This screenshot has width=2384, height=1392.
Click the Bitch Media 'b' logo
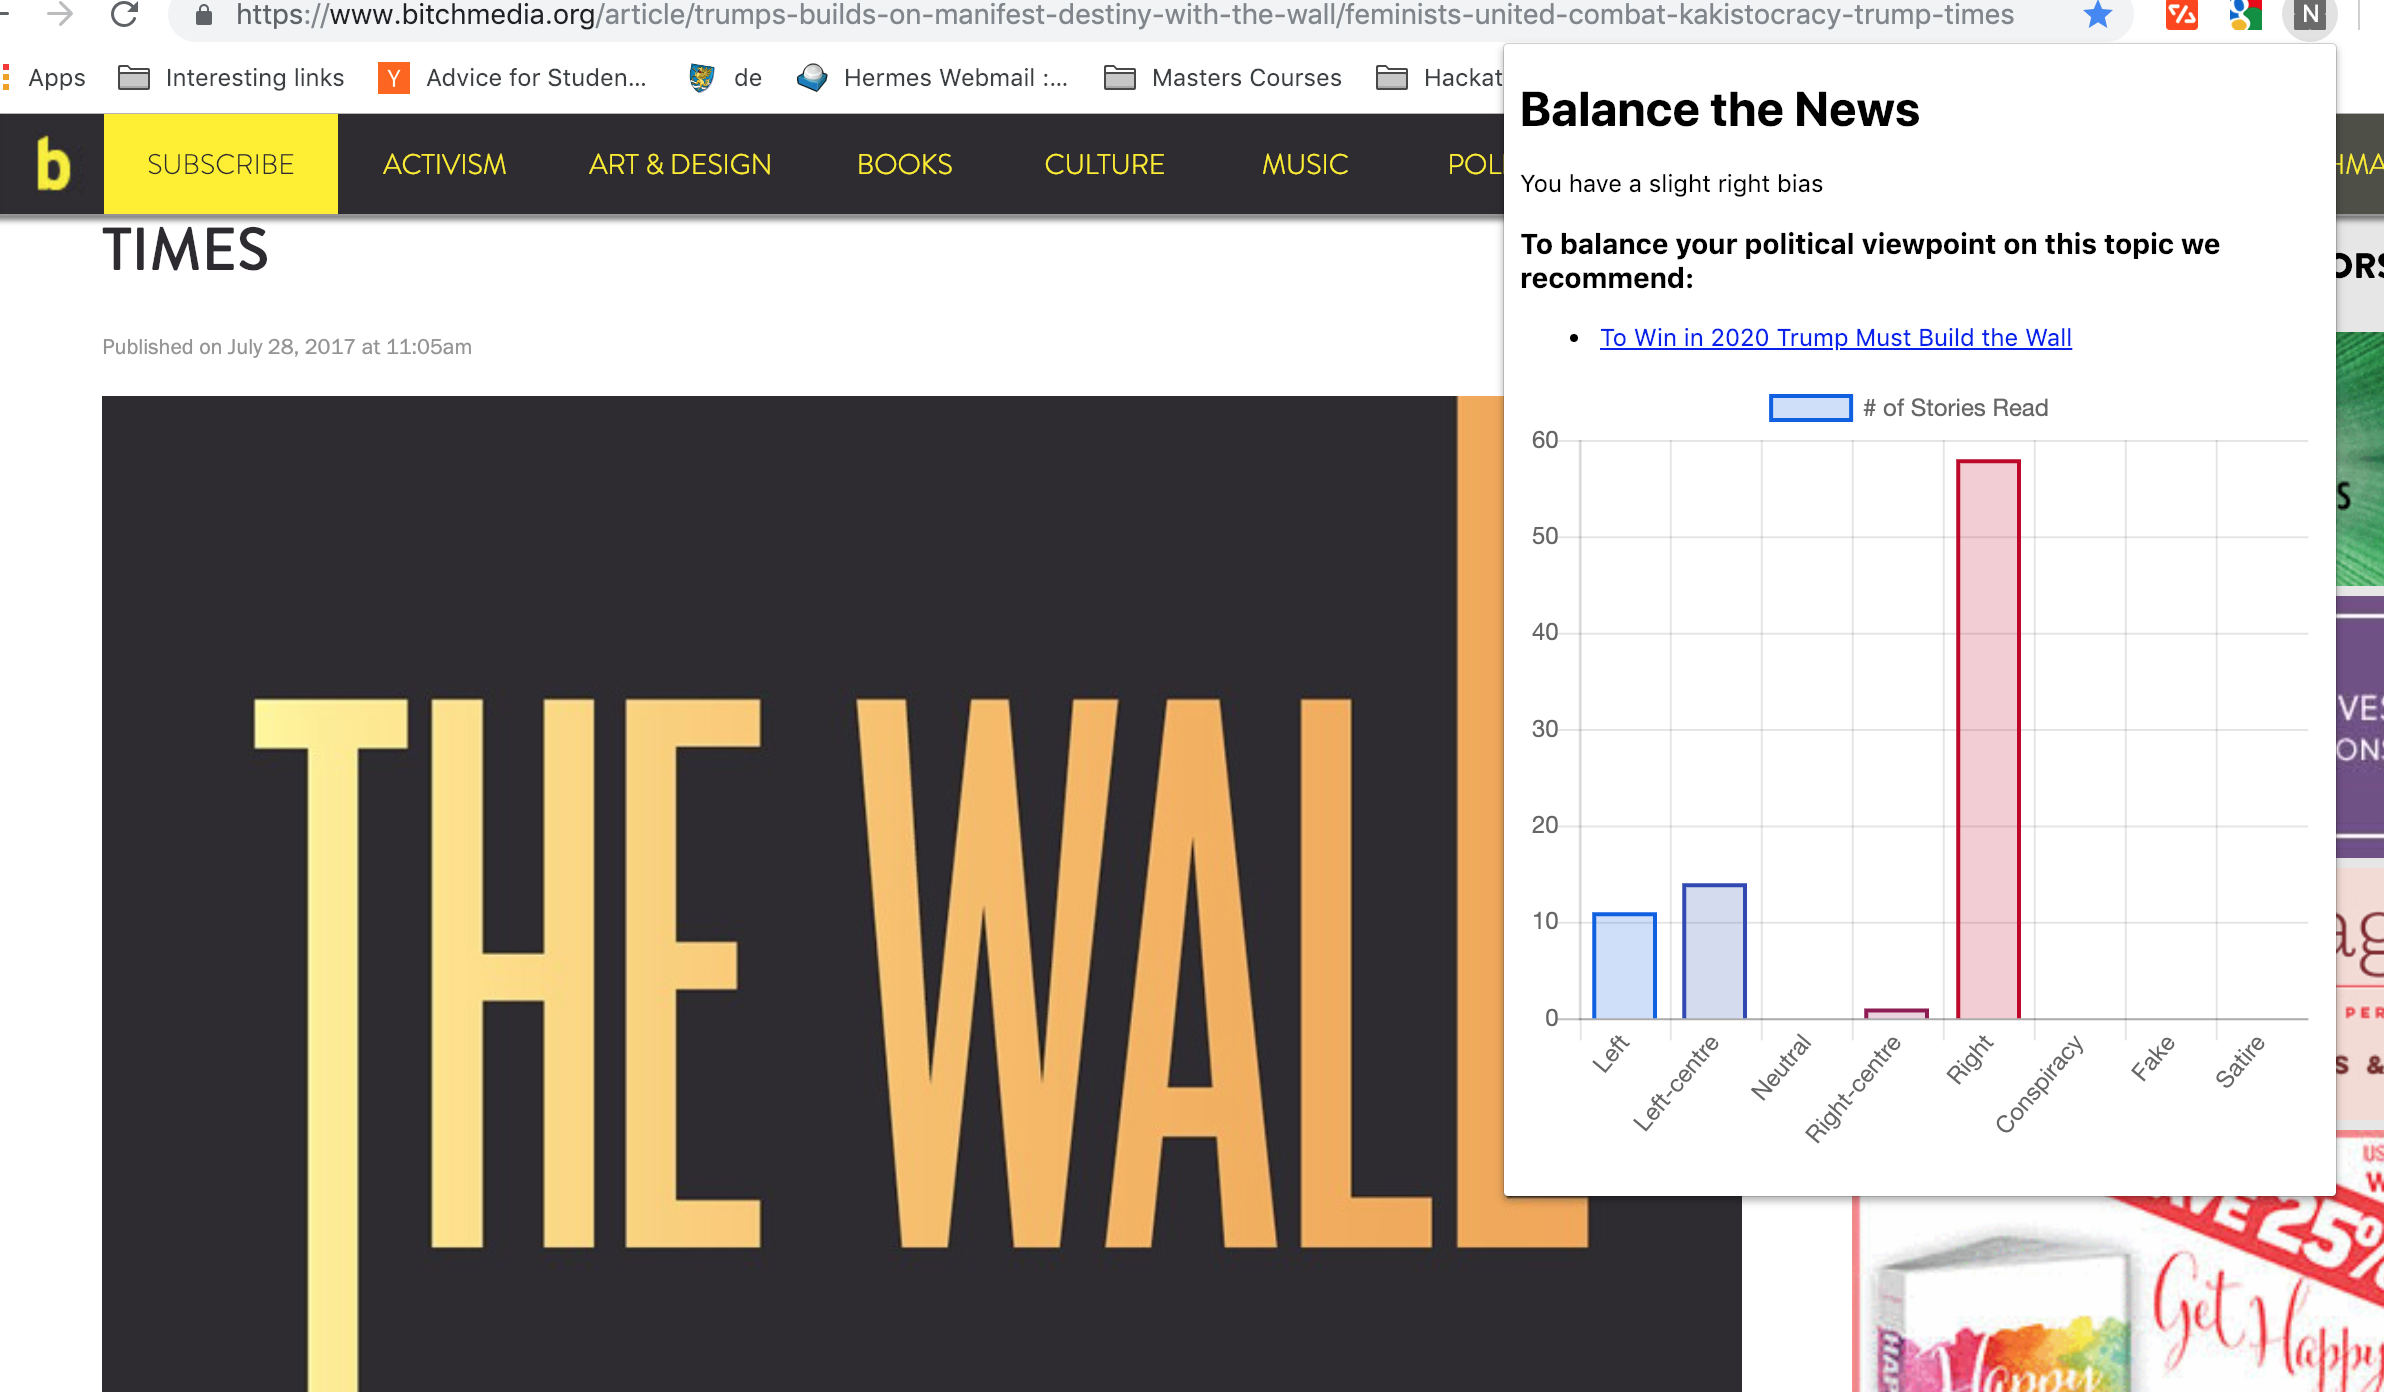(52, 164)
